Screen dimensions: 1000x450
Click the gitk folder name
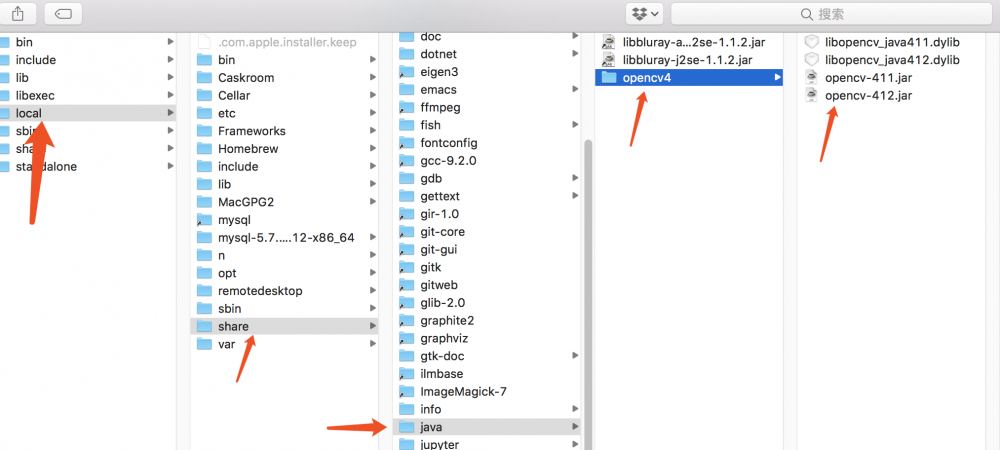coord(430,268)
